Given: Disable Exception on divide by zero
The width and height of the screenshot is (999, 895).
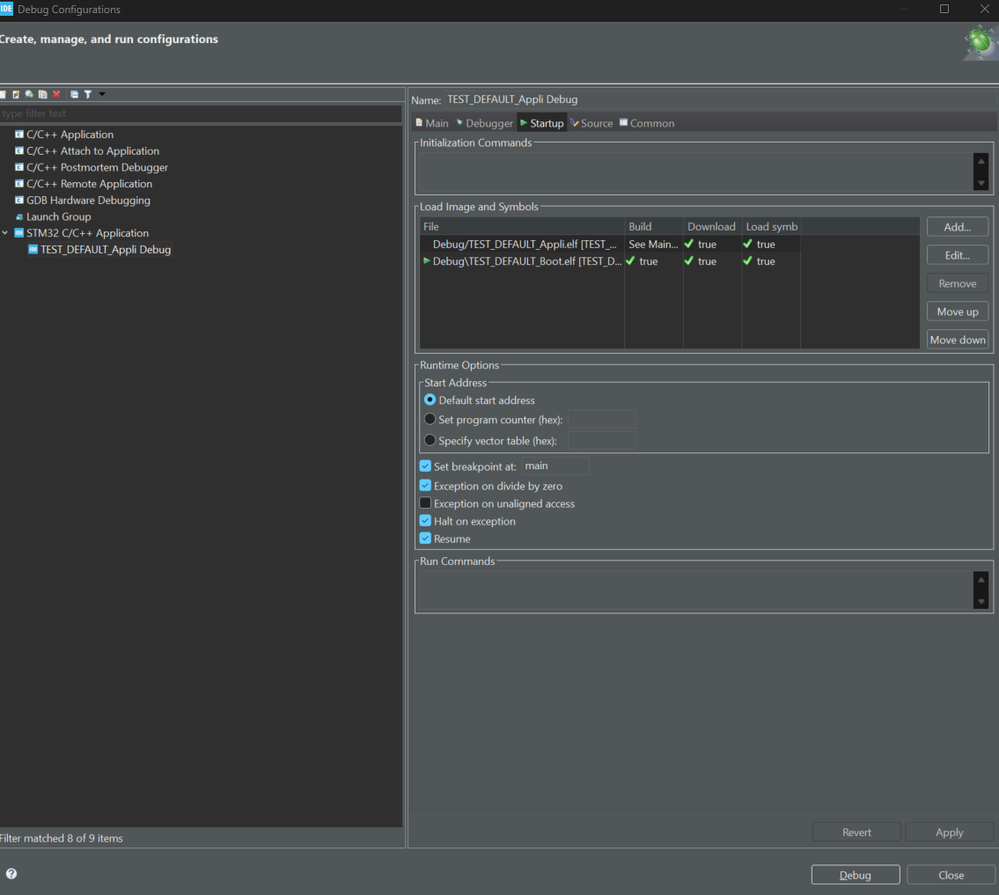Looking at the screenshot, I should (426, 485).
